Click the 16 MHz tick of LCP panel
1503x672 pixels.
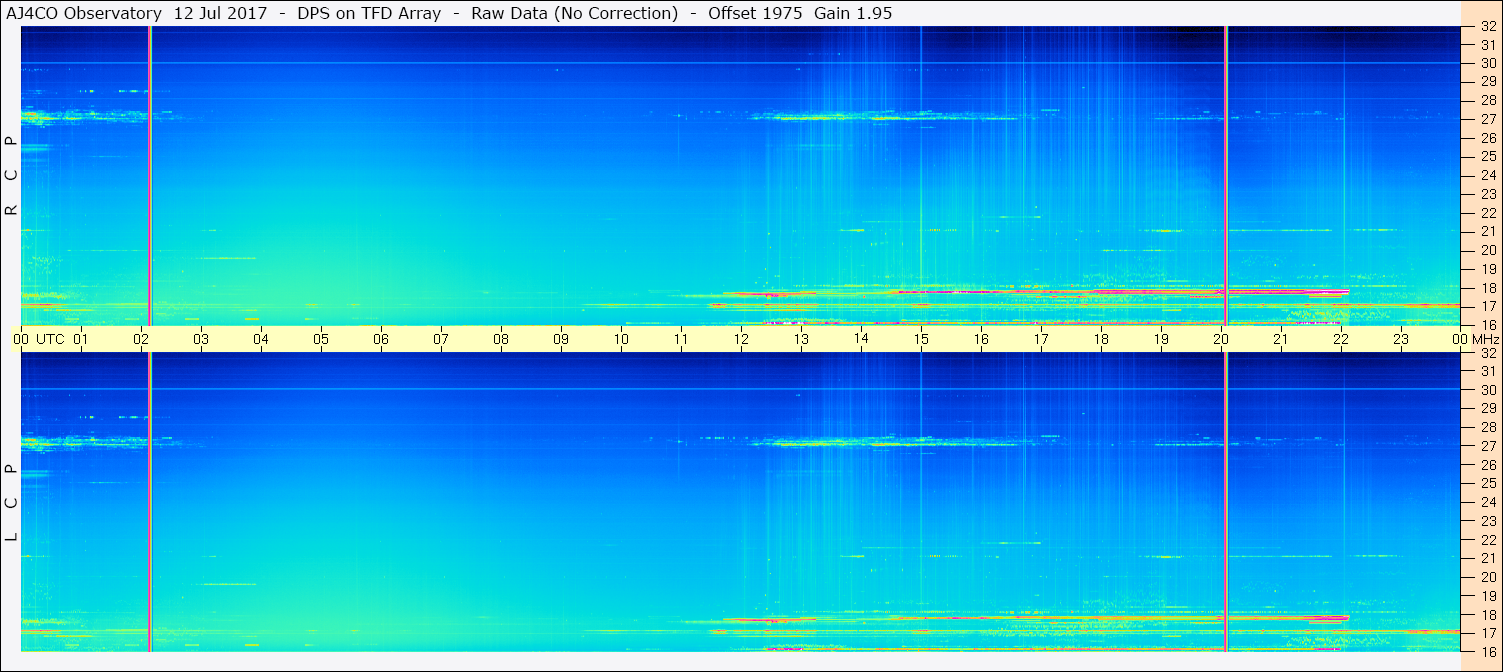point(1487,651)
